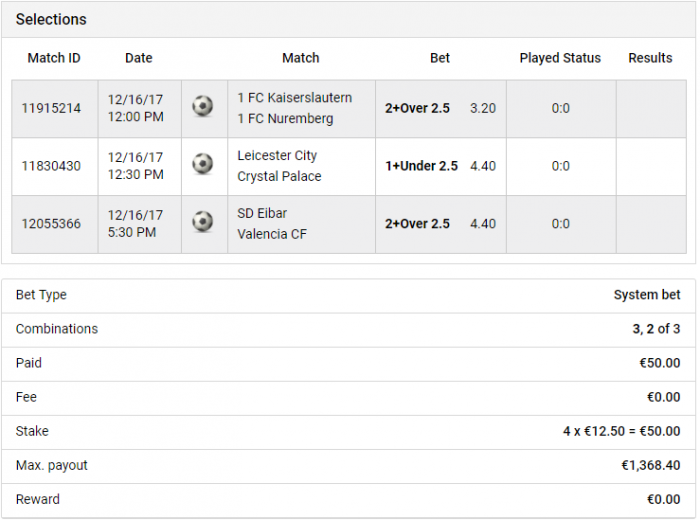Click the Match ID column header
This screenshot has height=520, width=700.
pos(54,58)
